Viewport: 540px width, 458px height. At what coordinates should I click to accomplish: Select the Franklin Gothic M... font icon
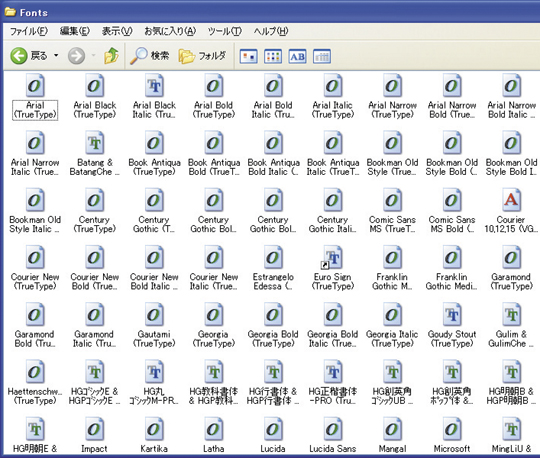click(x=392, y=258)
